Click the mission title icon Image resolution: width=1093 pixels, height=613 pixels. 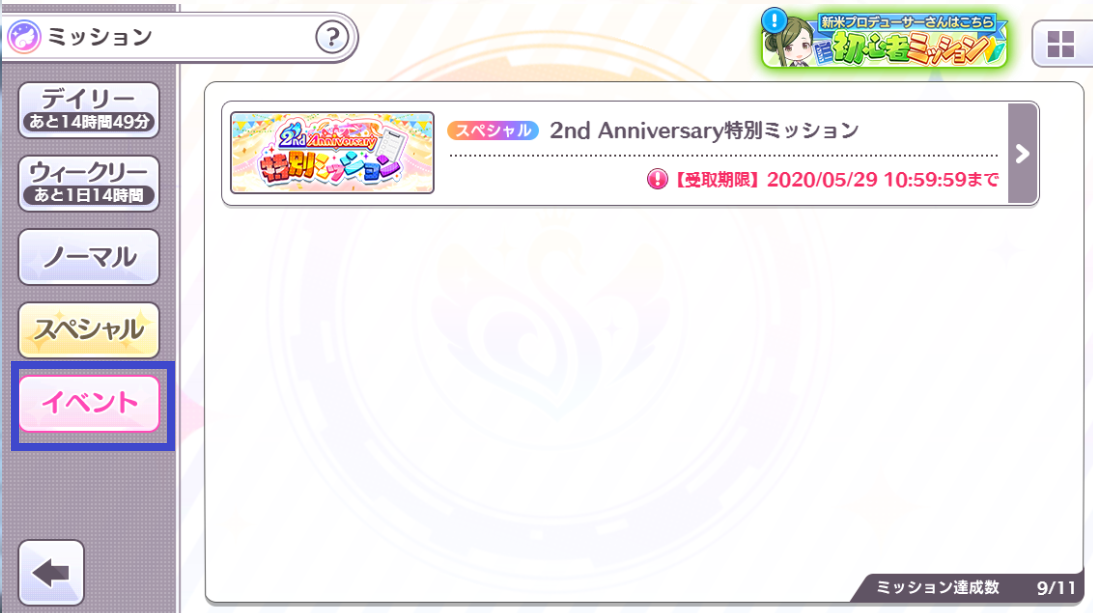24,36
